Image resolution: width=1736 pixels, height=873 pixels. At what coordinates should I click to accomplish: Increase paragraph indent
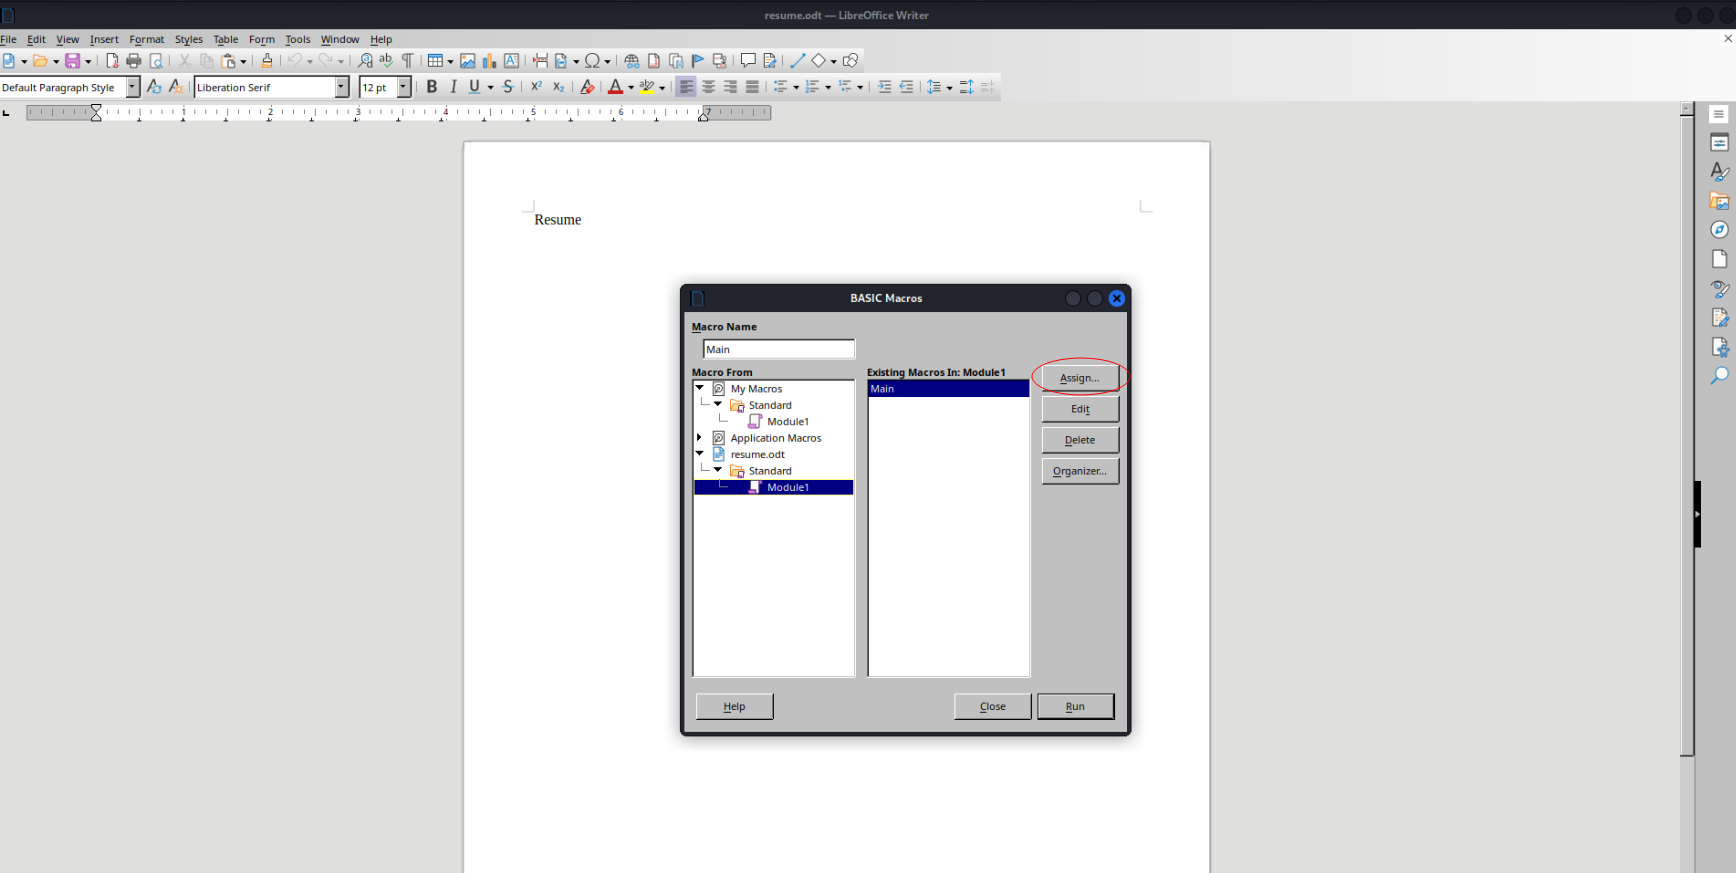pyautogui.click(x=884, y=87)
